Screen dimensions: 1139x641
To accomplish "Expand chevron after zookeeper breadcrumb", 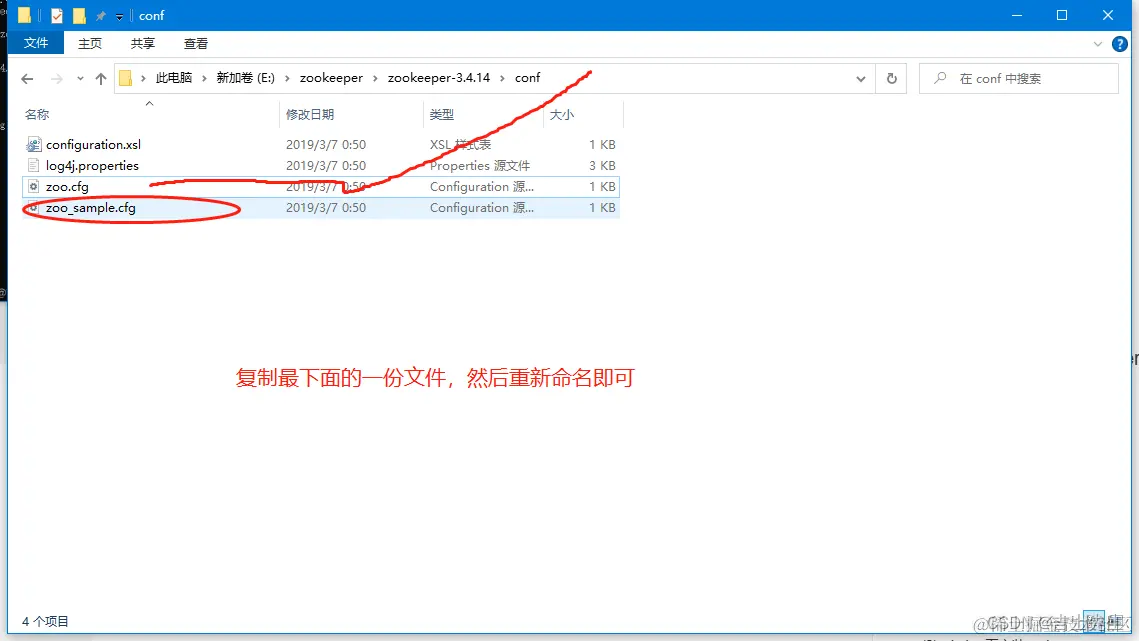I will point(375,78).
